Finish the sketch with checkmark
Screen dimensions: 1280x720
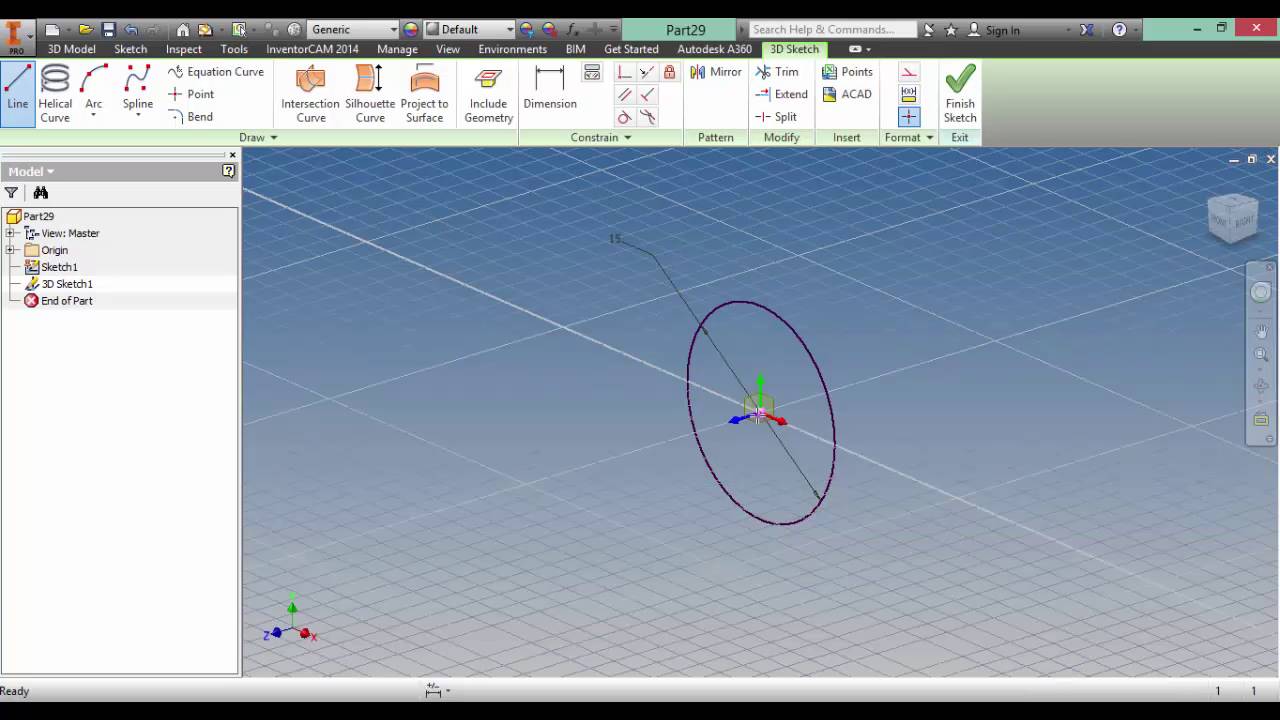(960, 94)
